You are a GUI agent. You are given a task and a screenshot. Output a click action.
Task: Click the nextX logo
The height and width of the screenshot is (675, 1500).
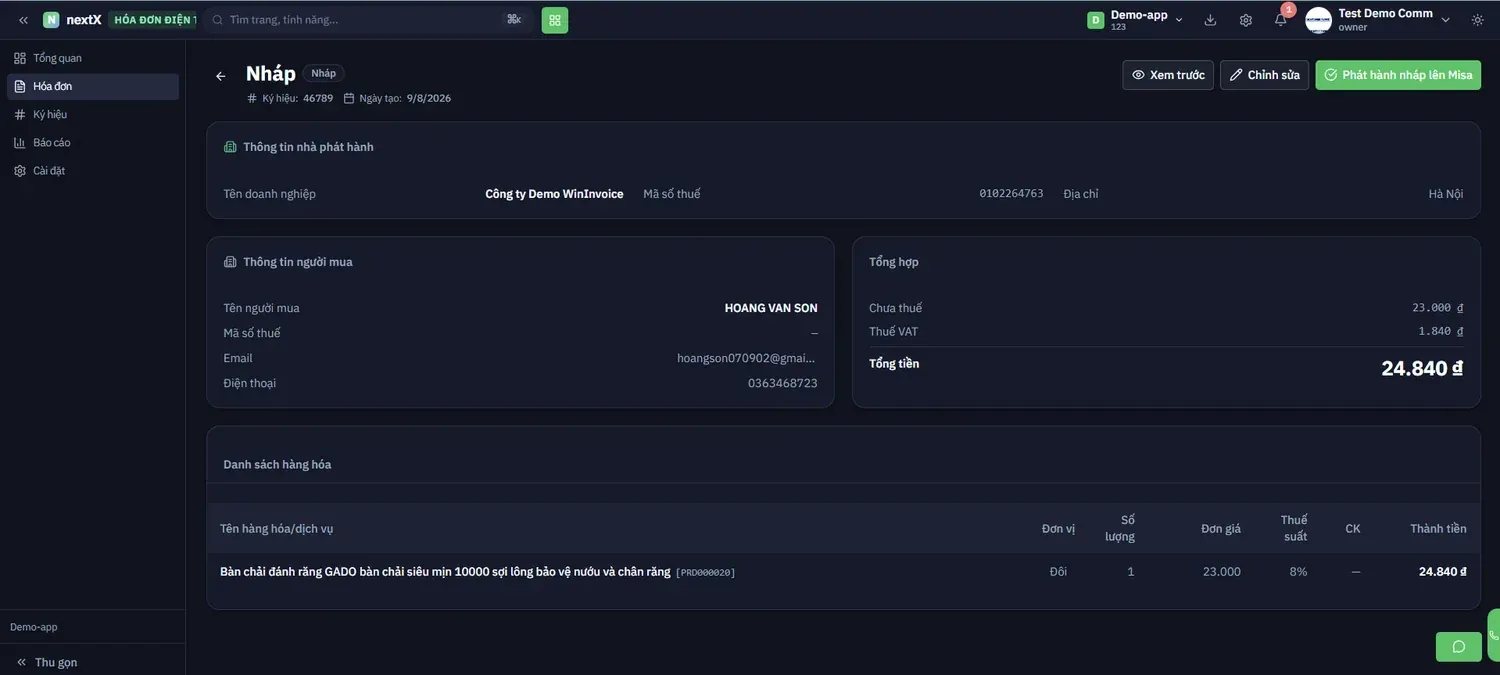(72, 20)
